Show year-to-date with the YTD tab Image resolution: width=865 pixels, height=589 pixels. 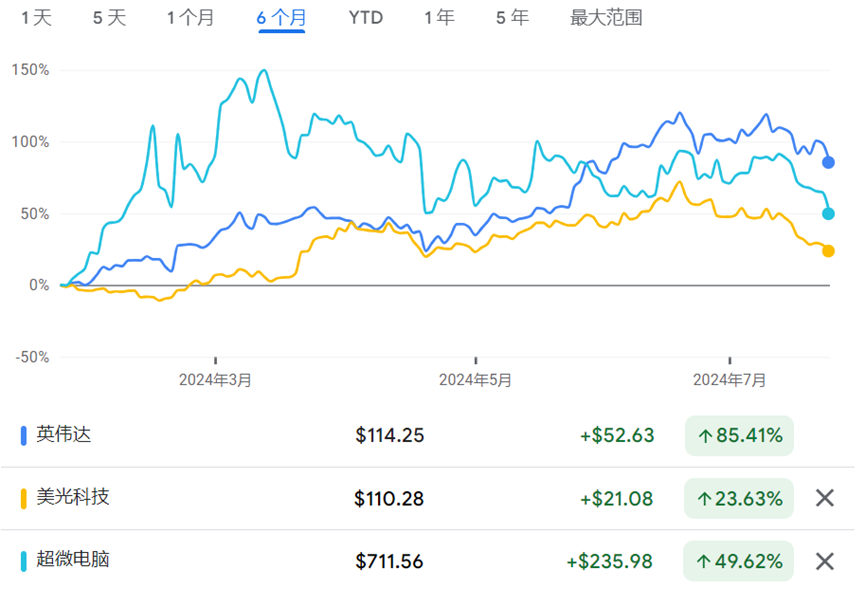(x=365, y=18)
